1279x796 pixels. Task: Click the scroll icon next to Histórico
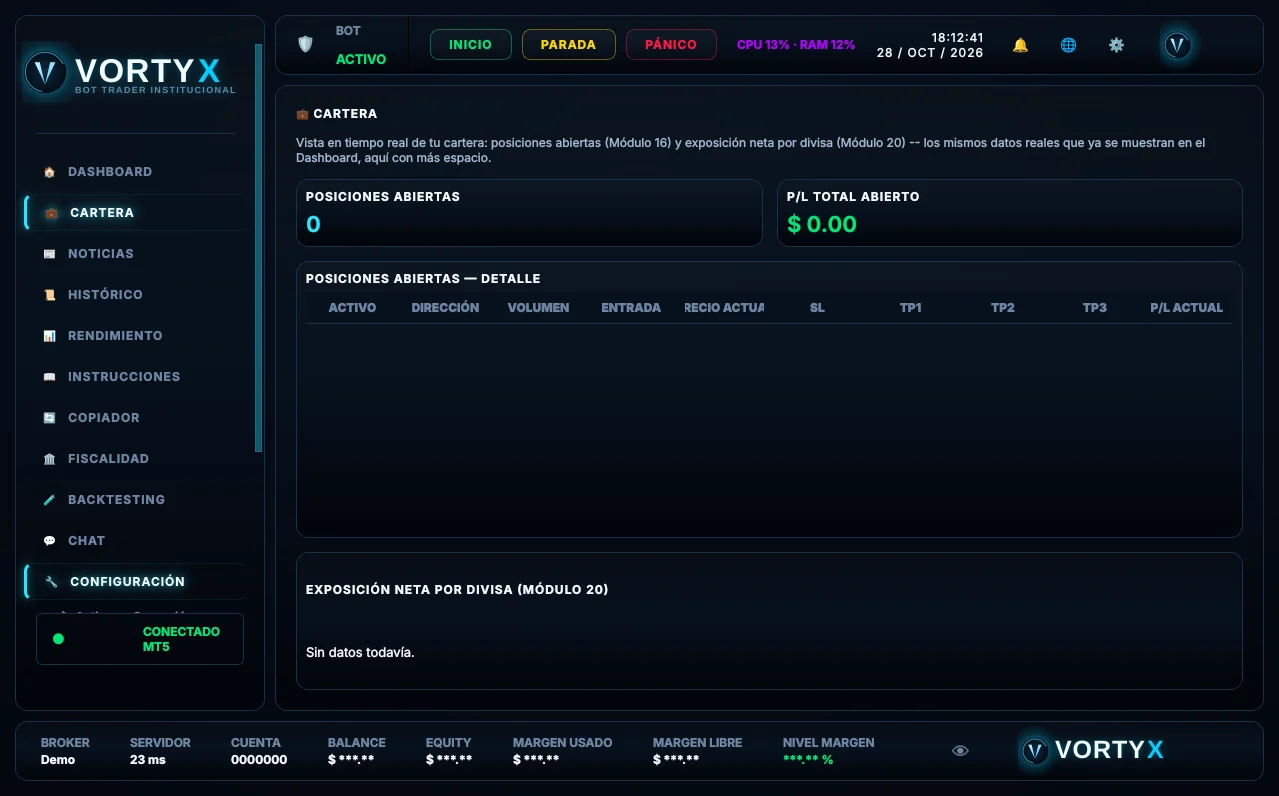pyautogui.click(x=50, y=295)
